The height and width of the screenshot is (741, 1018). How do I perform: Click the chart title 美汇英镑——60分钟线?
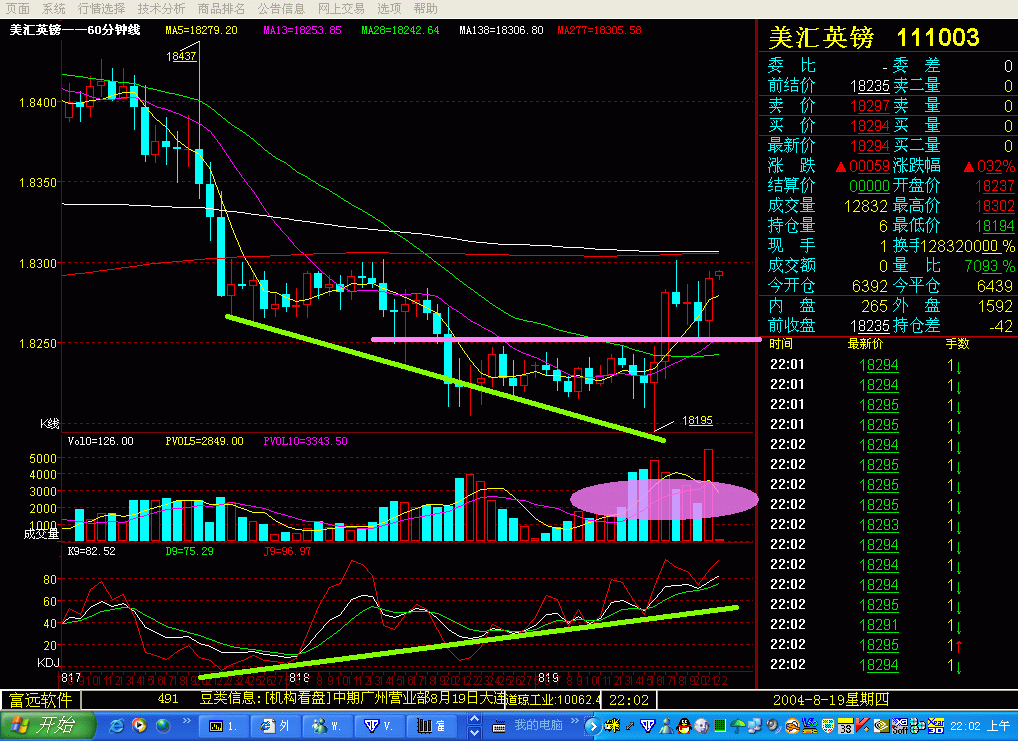(x=75, y=30)
